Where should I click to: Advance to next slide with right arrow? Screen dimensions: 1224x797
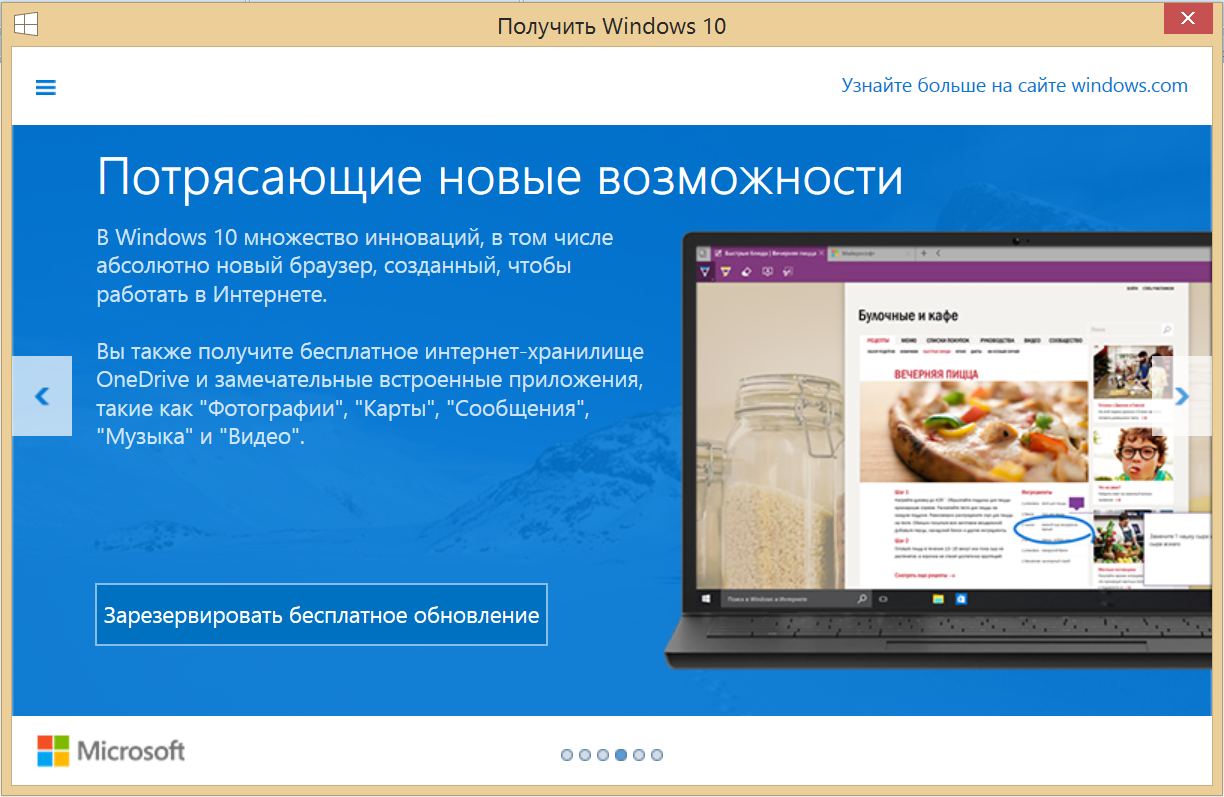[1182, 396]
